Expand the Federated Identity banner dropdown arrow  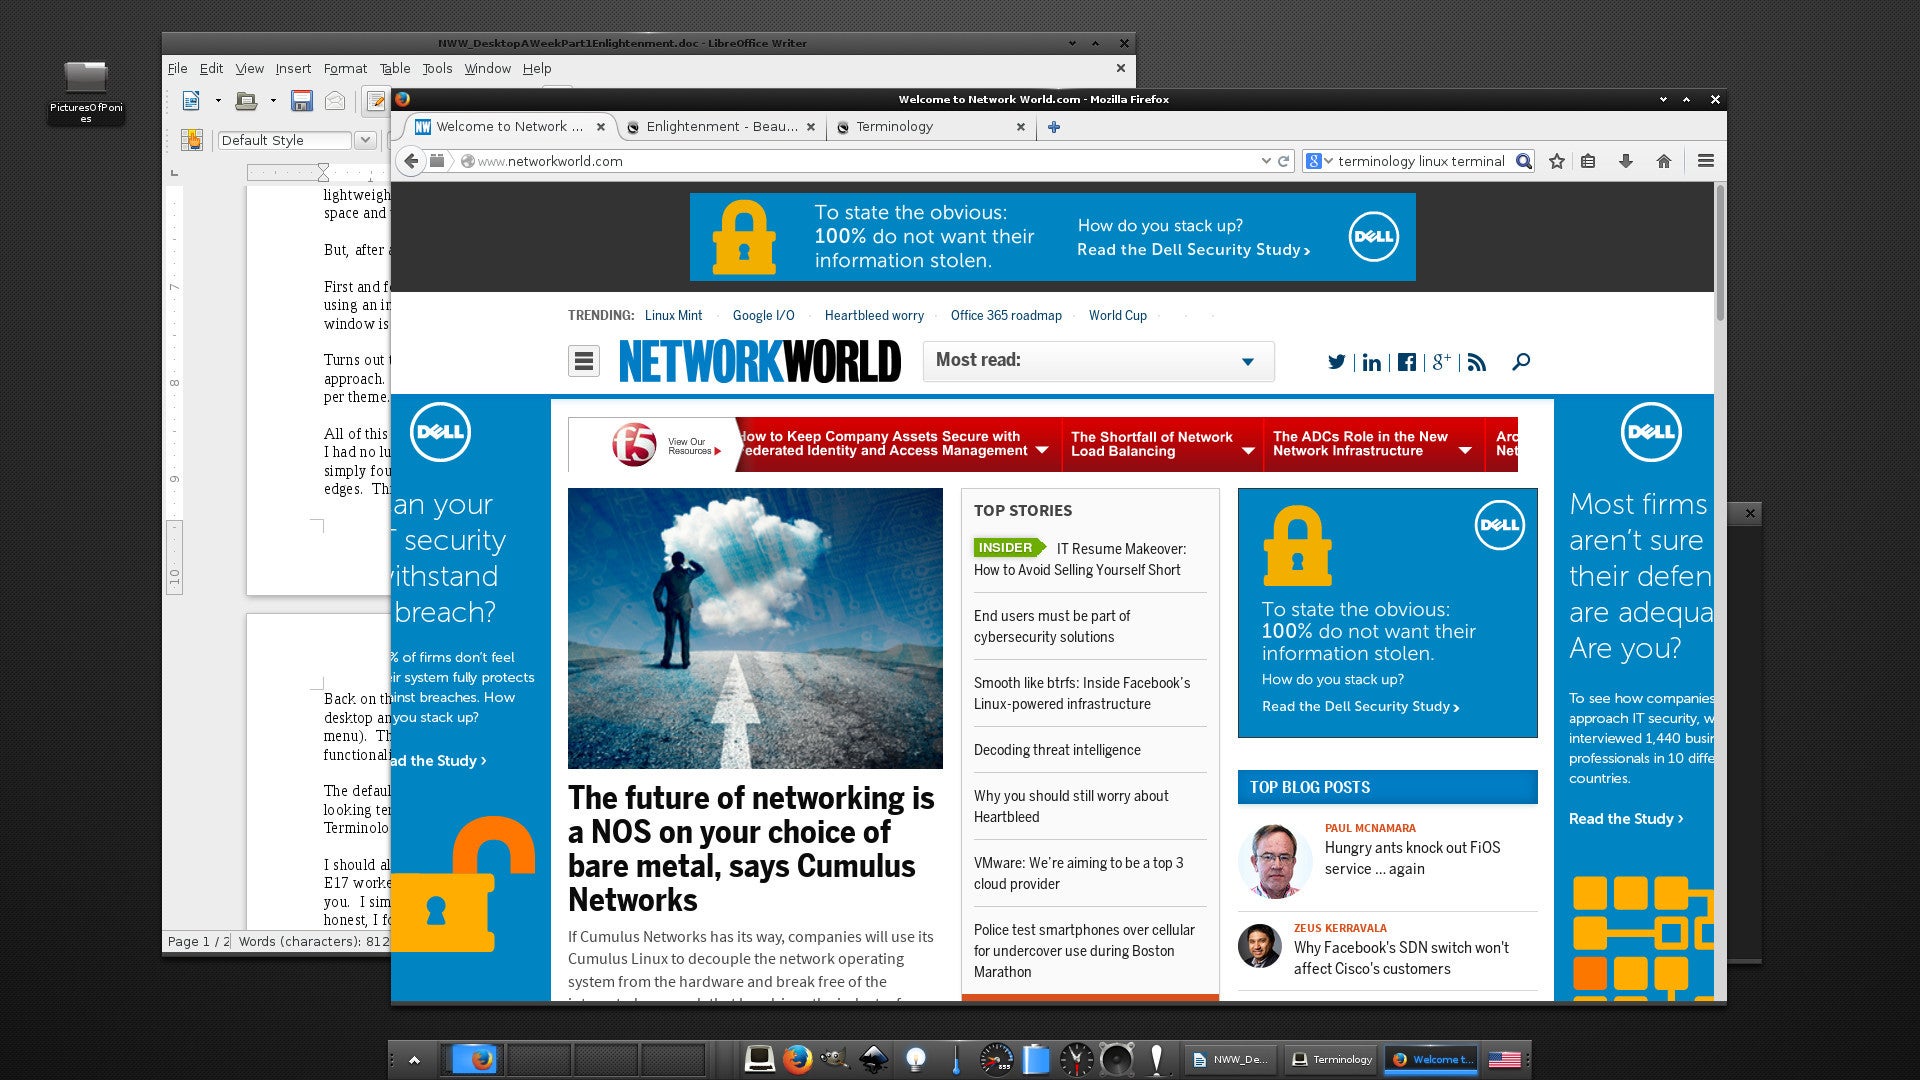point(1042,451)
